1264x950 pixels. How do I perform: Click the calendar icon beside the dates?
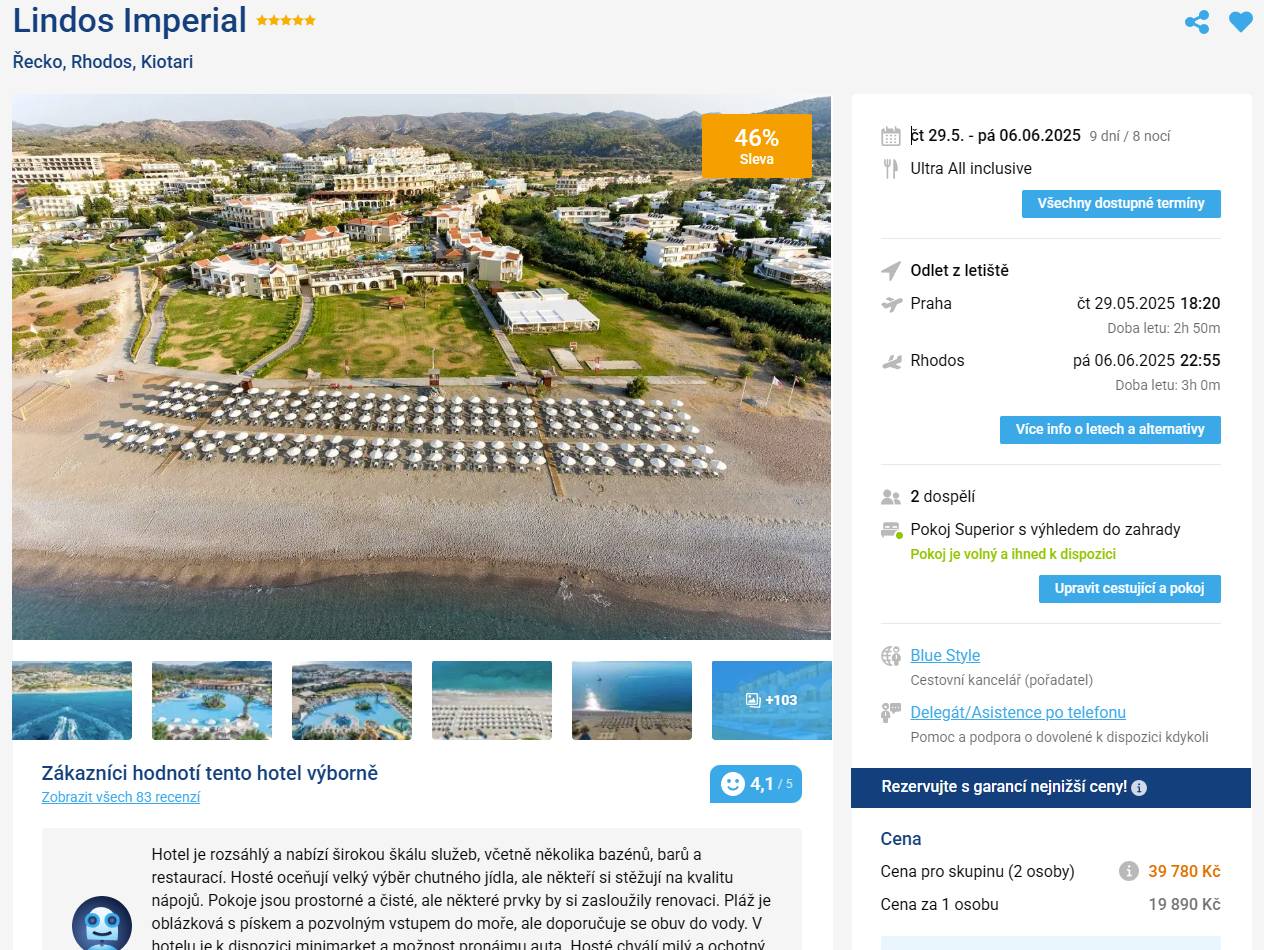[x=891, y=136]
